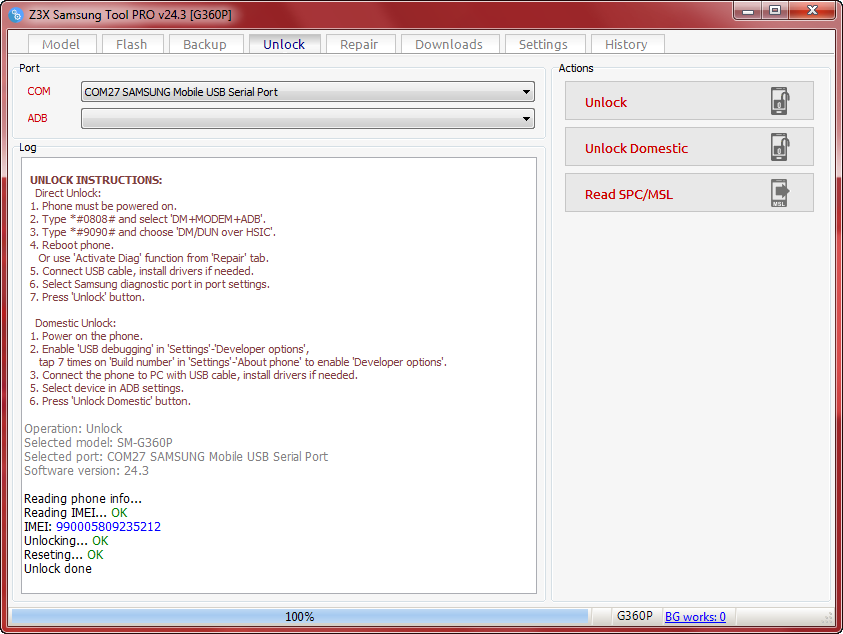Select the Unlock tab
The width and height of the screenshot is (843, 634).
pyautogui.click(x=284, y=44)
